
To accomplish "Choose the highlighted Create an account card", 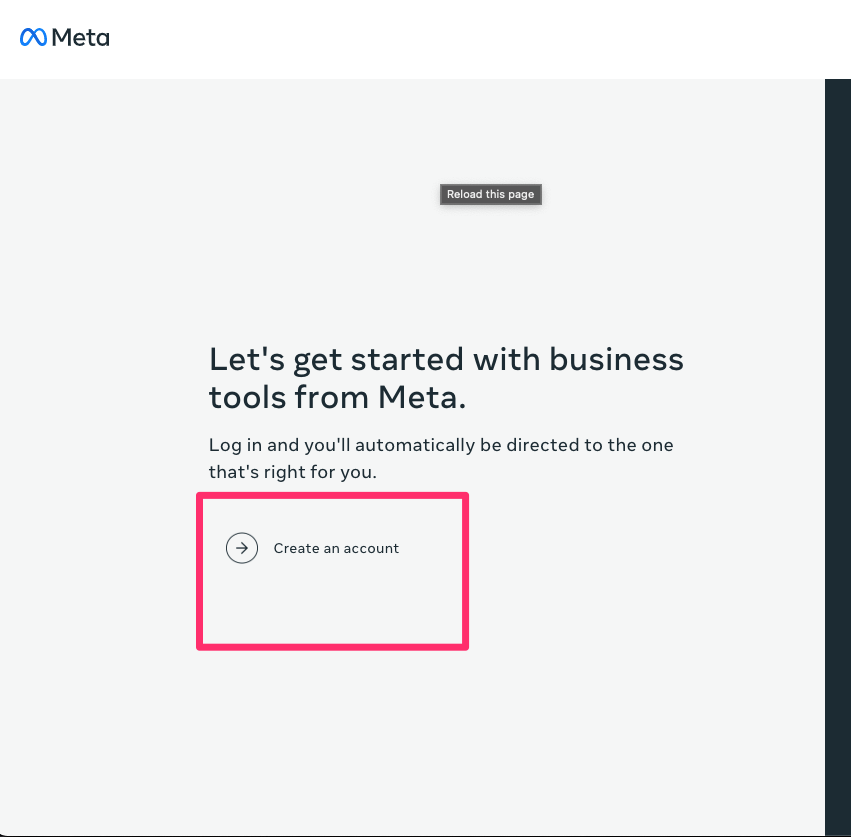I will pos(332,570).
